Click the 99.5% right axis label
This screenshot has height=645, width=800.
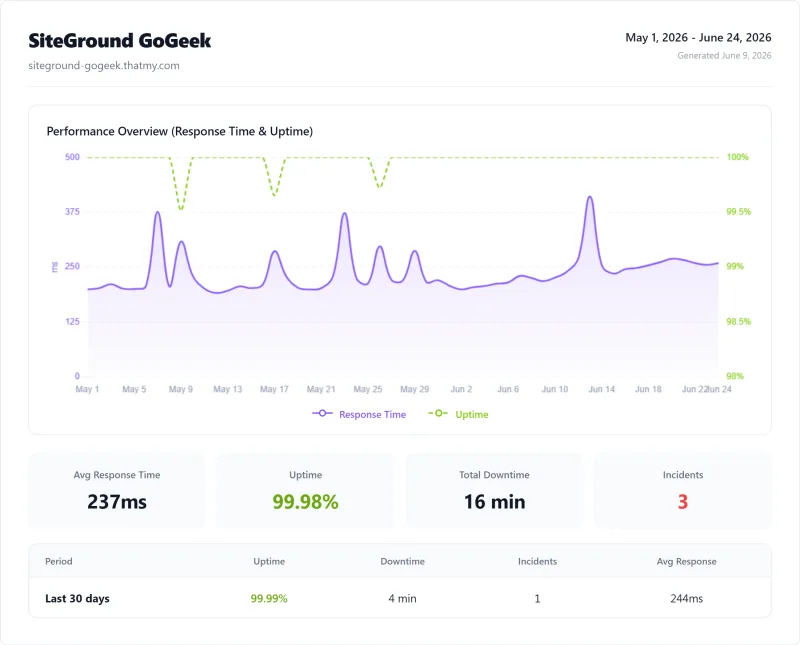pyautogui.click(x=738, y=212)
